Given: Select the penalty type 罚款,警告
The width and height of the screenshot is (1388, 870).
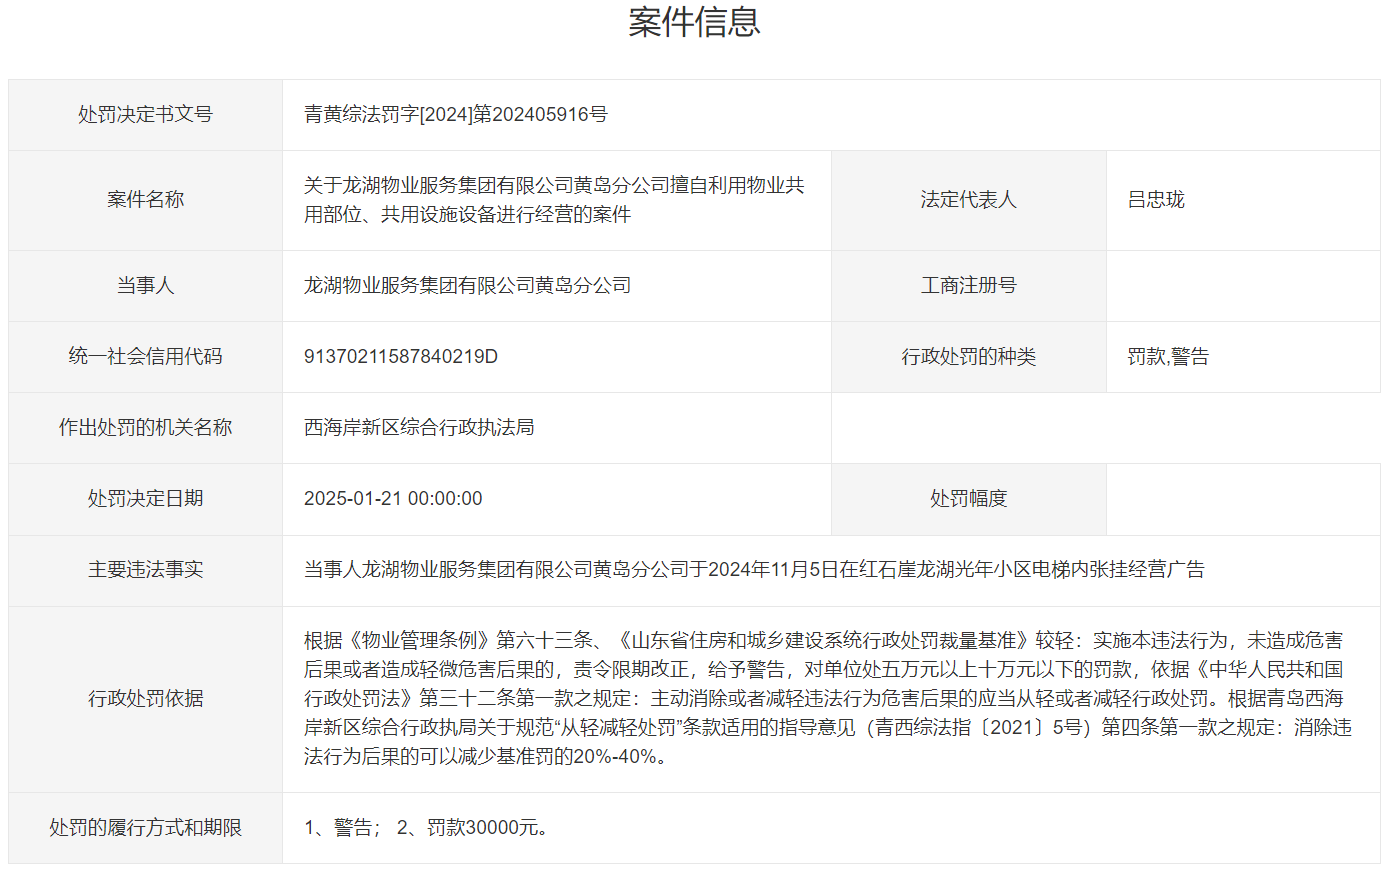Looking at the screenshot, I should [x=1168, y=357].
